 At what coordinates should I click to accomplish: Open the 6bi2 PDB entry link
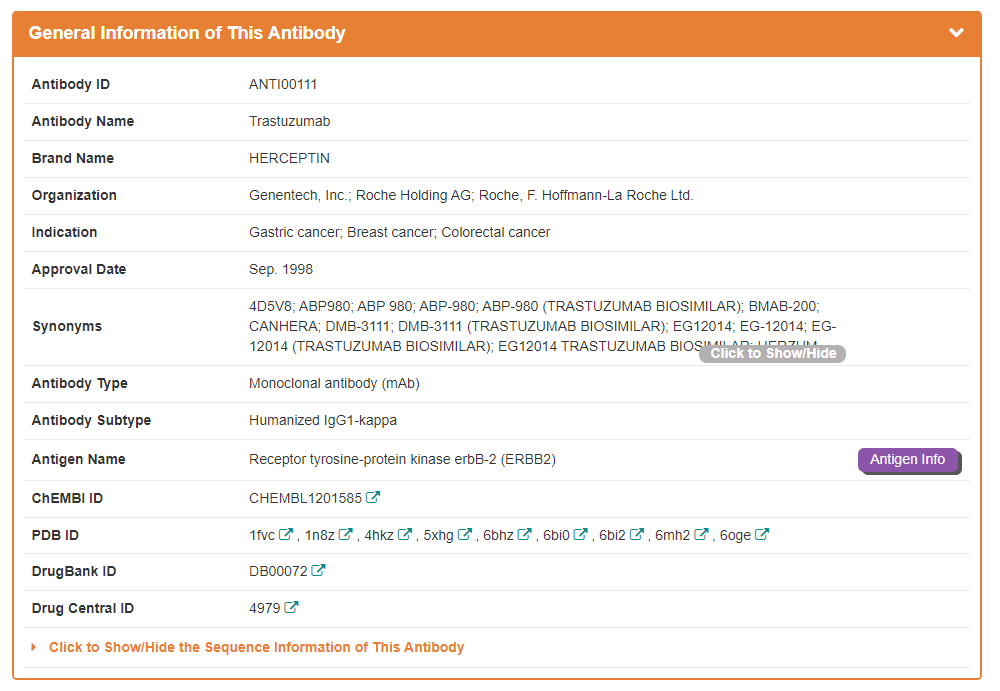(612, 535)
